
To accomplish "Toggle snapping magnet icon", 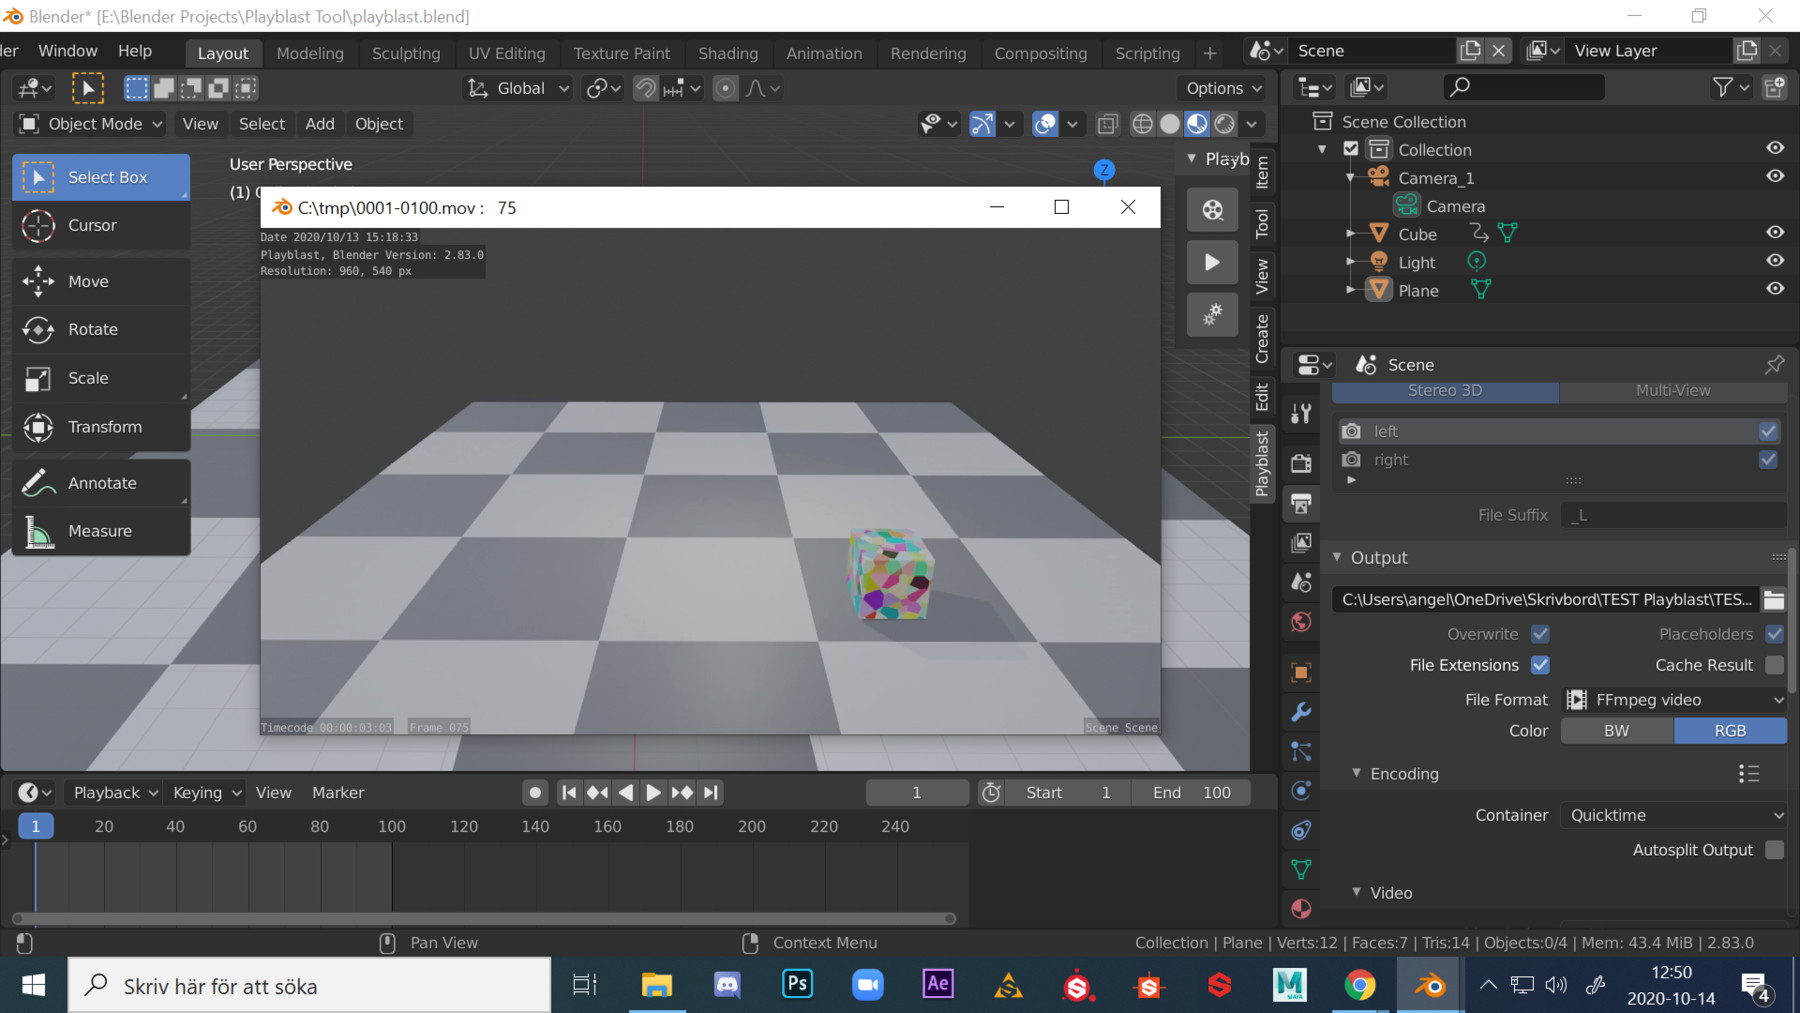I will click(x=646, y=88).
